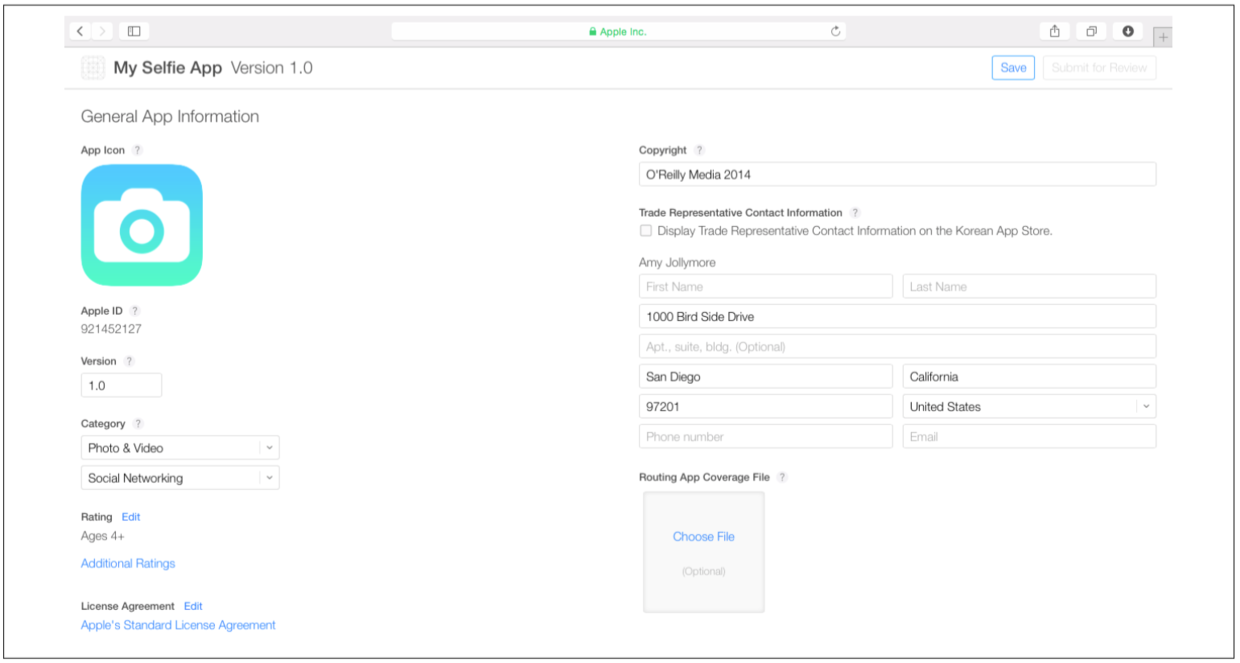Toggle the Safari sidebar icon
The image size is (1240, 663).
click(x=133, y=32)
